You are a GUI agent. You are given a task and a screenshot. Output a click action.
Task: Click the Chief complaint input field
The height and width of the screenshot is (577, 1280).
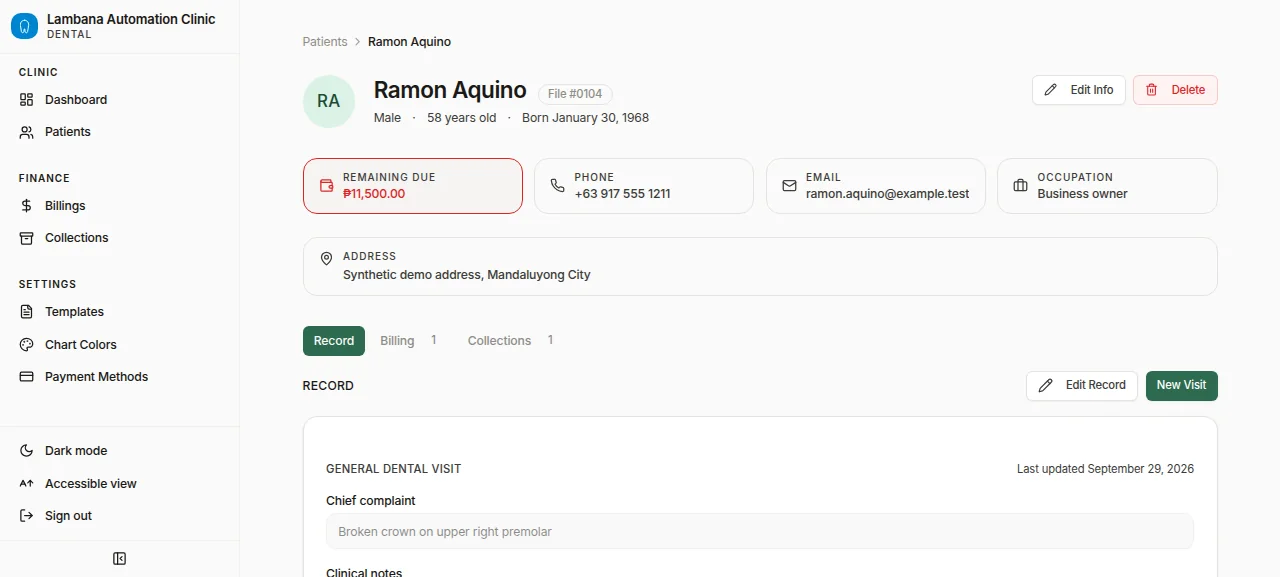pyautogui.click(x=760, y=531)
